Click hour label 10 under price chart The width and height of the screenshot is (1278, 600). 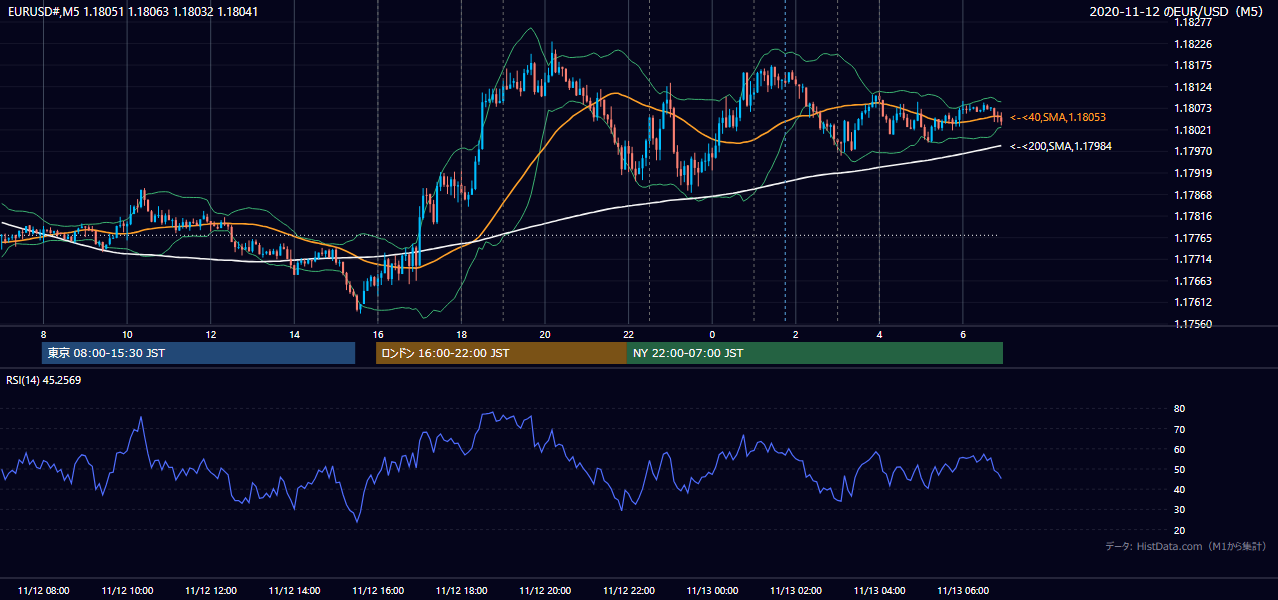(127, 333)
